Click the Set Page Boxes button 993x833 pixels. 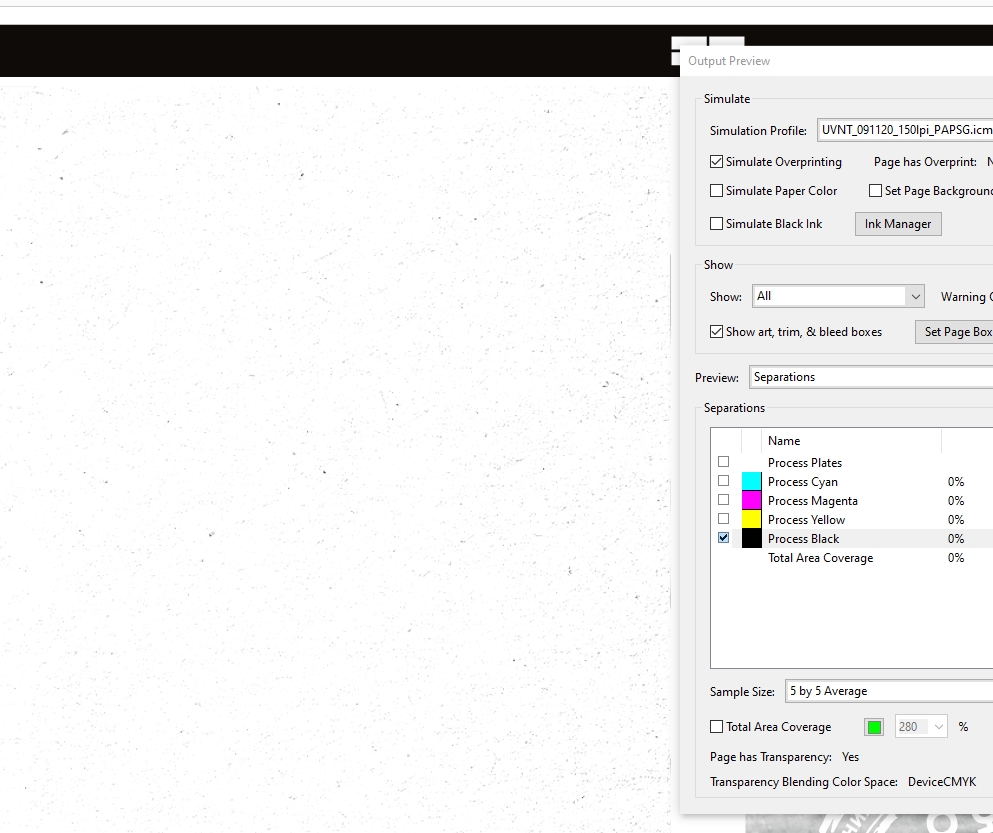point(954,332)
